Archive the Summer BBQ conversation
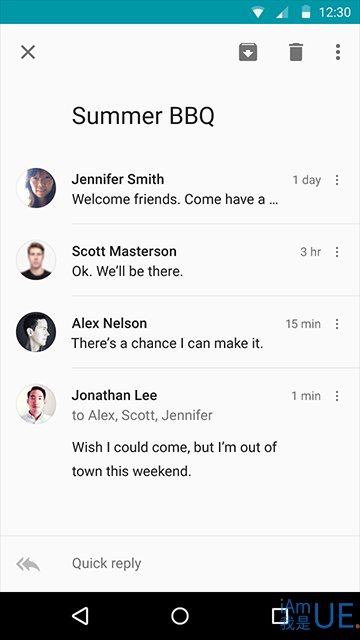Image resolution: width=360 pixels, height=640 pixels. (248, 52)
